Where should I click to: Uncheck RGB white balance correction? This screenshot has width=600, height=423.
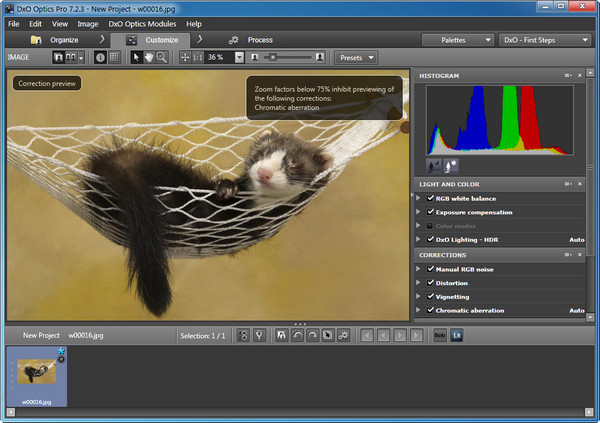(430, 198)
